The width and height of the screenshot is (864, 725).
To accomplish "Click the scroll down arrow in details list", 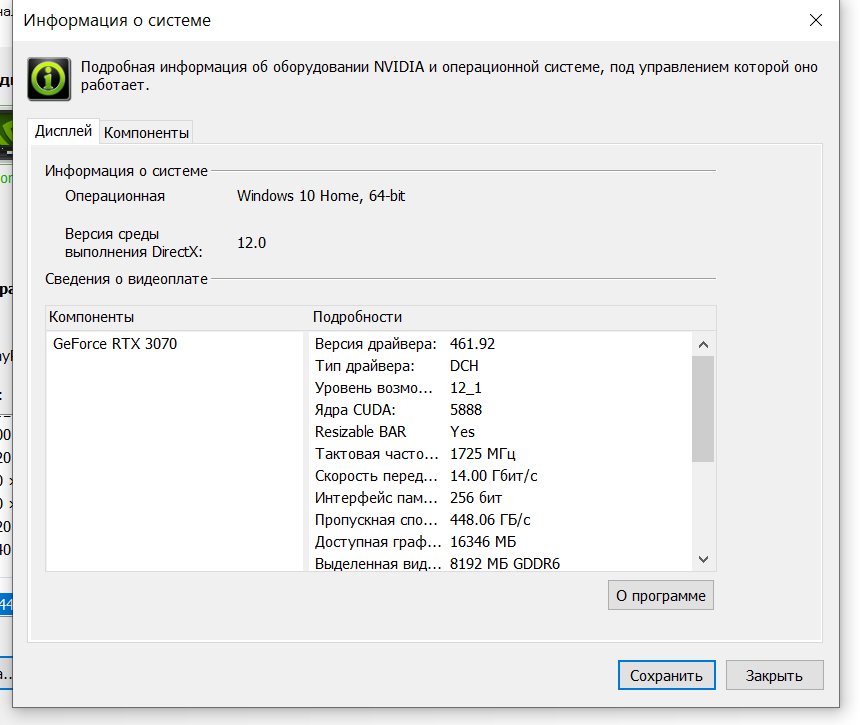I will click(x=703, y=559).
